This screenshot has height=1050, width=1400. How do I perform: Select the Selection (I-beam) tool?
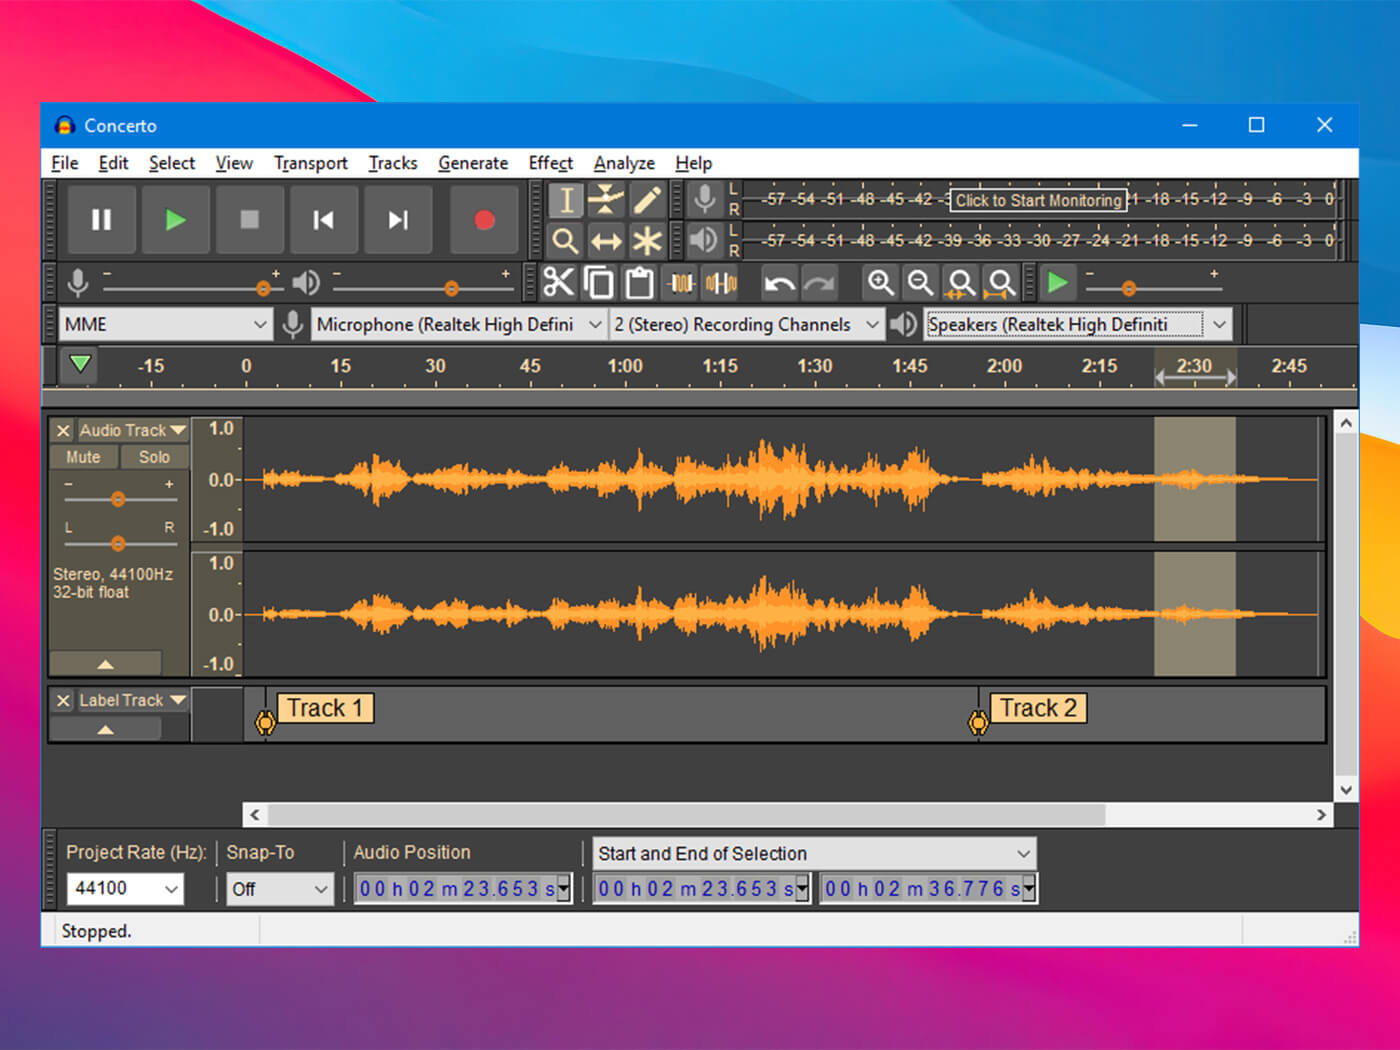pyautogui.click(x=565, y=199)
